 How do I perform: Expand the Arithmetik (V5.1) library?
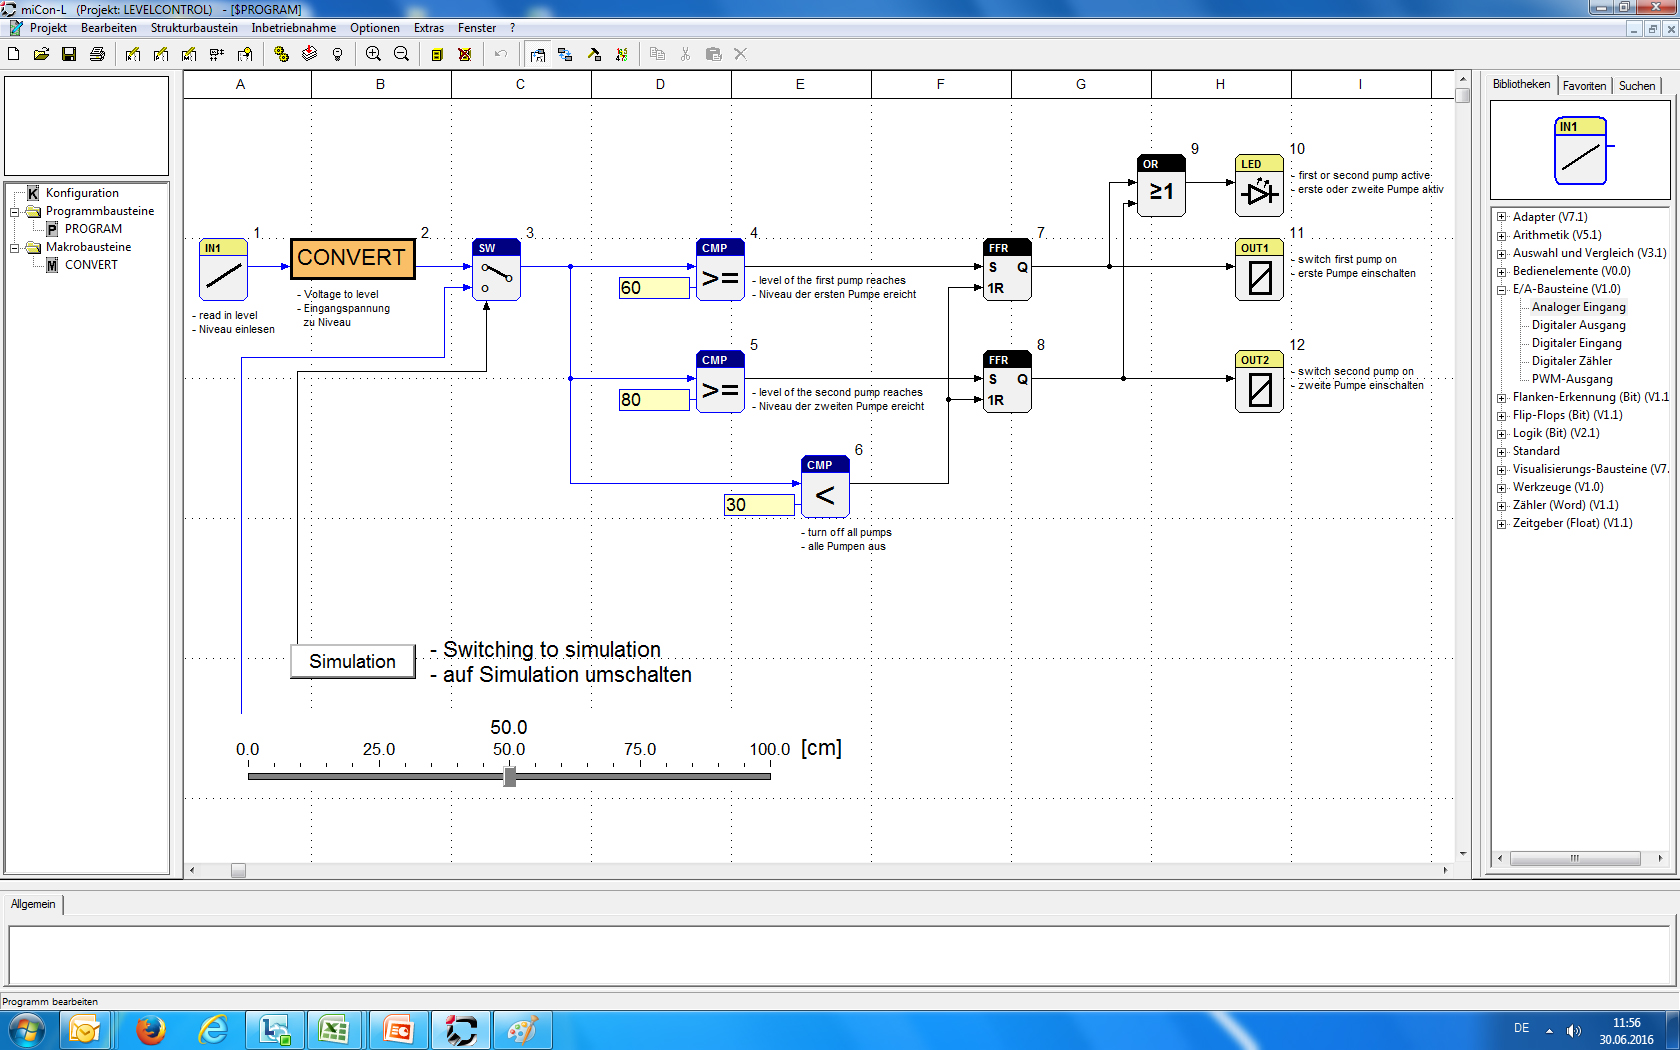point(1501,235)
